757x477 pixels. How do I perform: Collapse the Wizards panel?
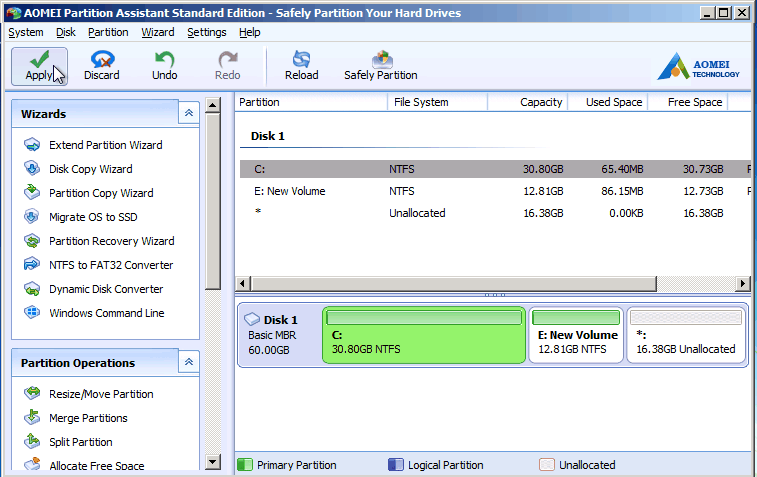pyautogui.click(x=189, y=113)
